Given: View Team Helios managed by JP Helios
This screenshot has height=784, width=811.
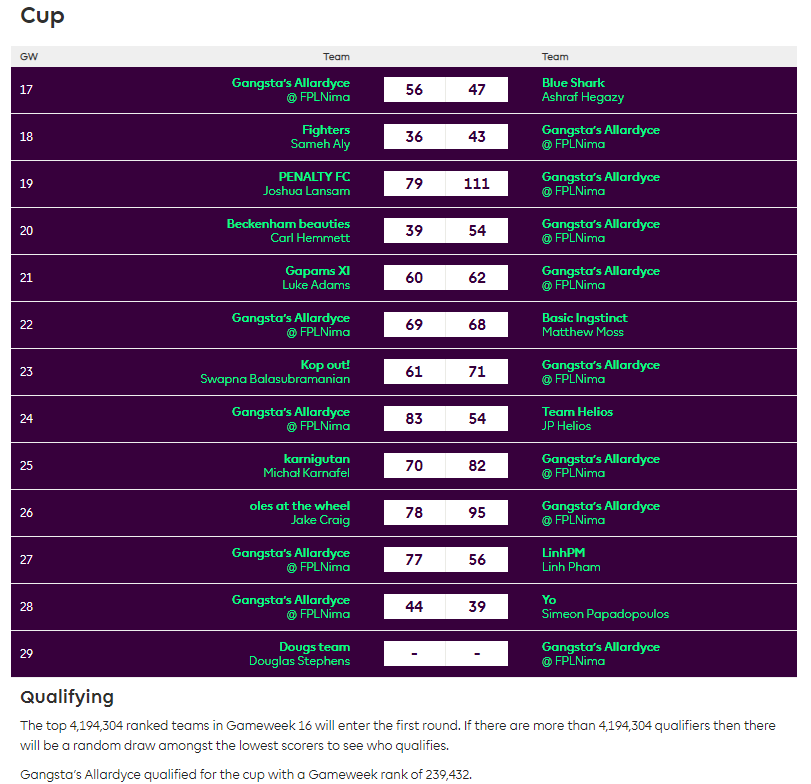Looking at the screenshot, I should click(577, 411).
